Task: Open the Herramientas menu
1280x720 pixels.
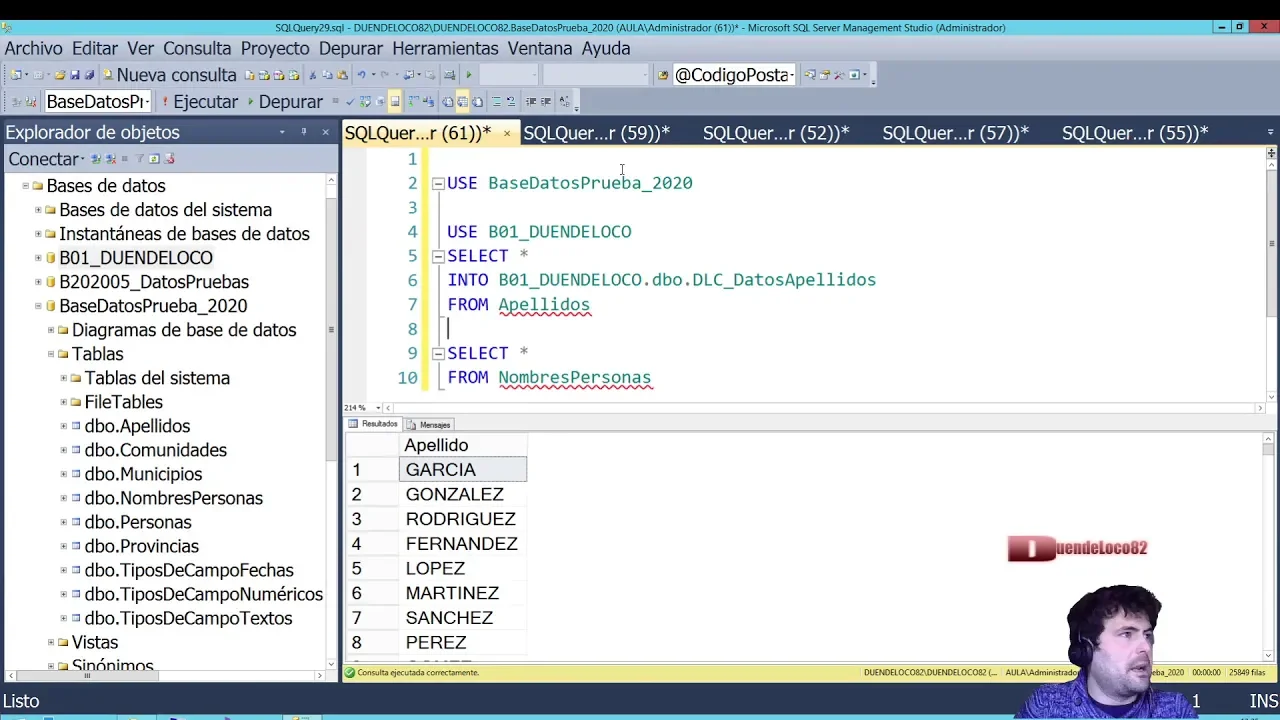Action: pos(445,48)
